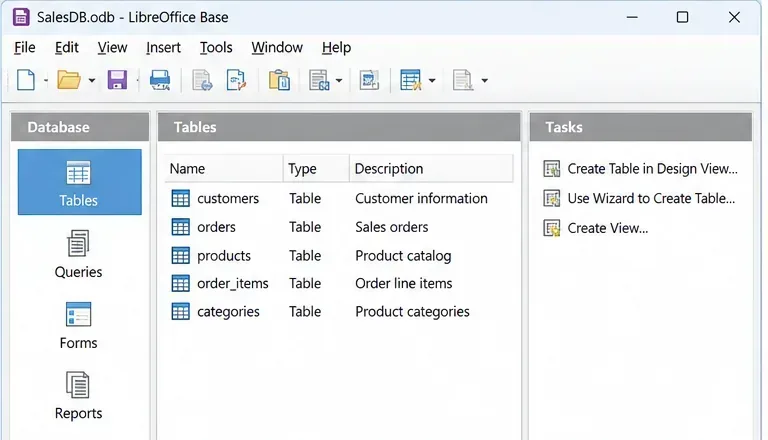Minimize the LibreOffice Base window
The width and height of the screenshot is (768, 440).
pos(632,17)
